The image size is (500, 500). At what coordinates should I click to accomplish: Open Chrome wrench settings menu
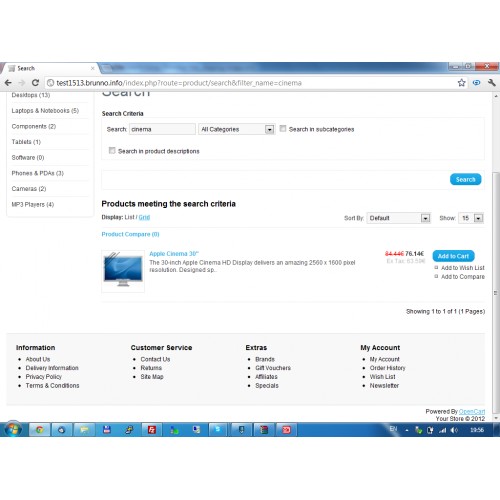pyautogui.click(x=492, y=83)
